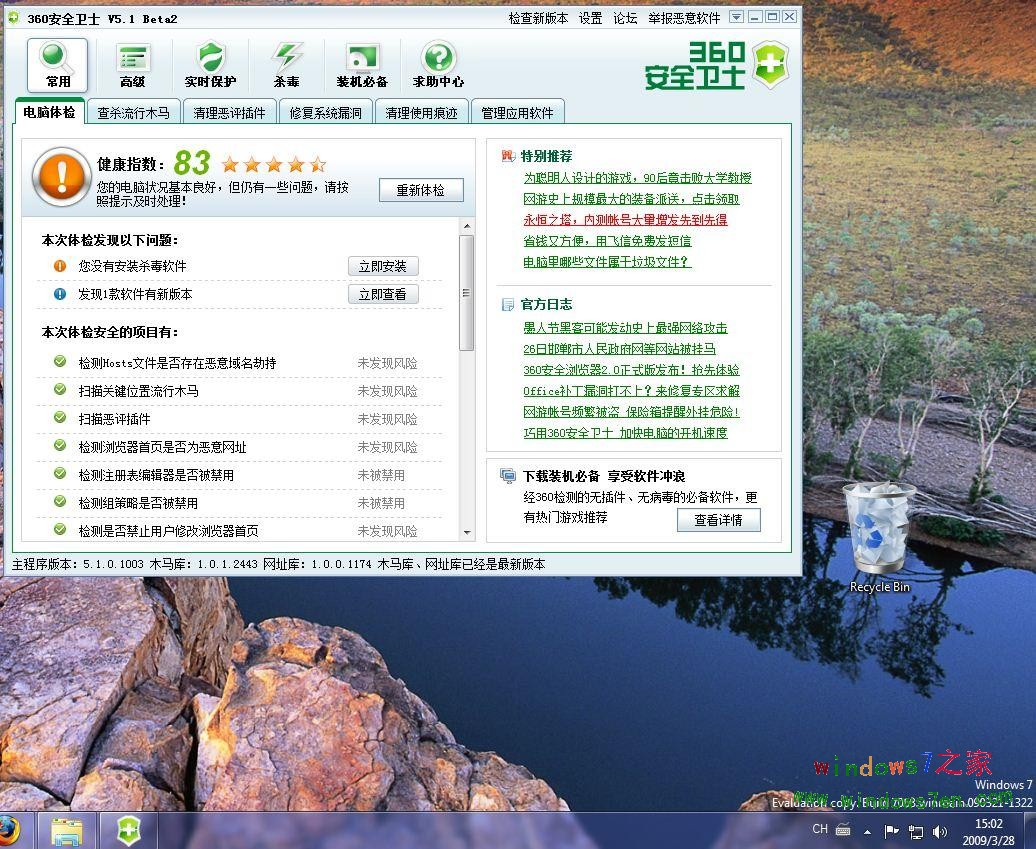
Task: Open the skin dropdown arrow near window controls
Action: click(x=736, y=16)
